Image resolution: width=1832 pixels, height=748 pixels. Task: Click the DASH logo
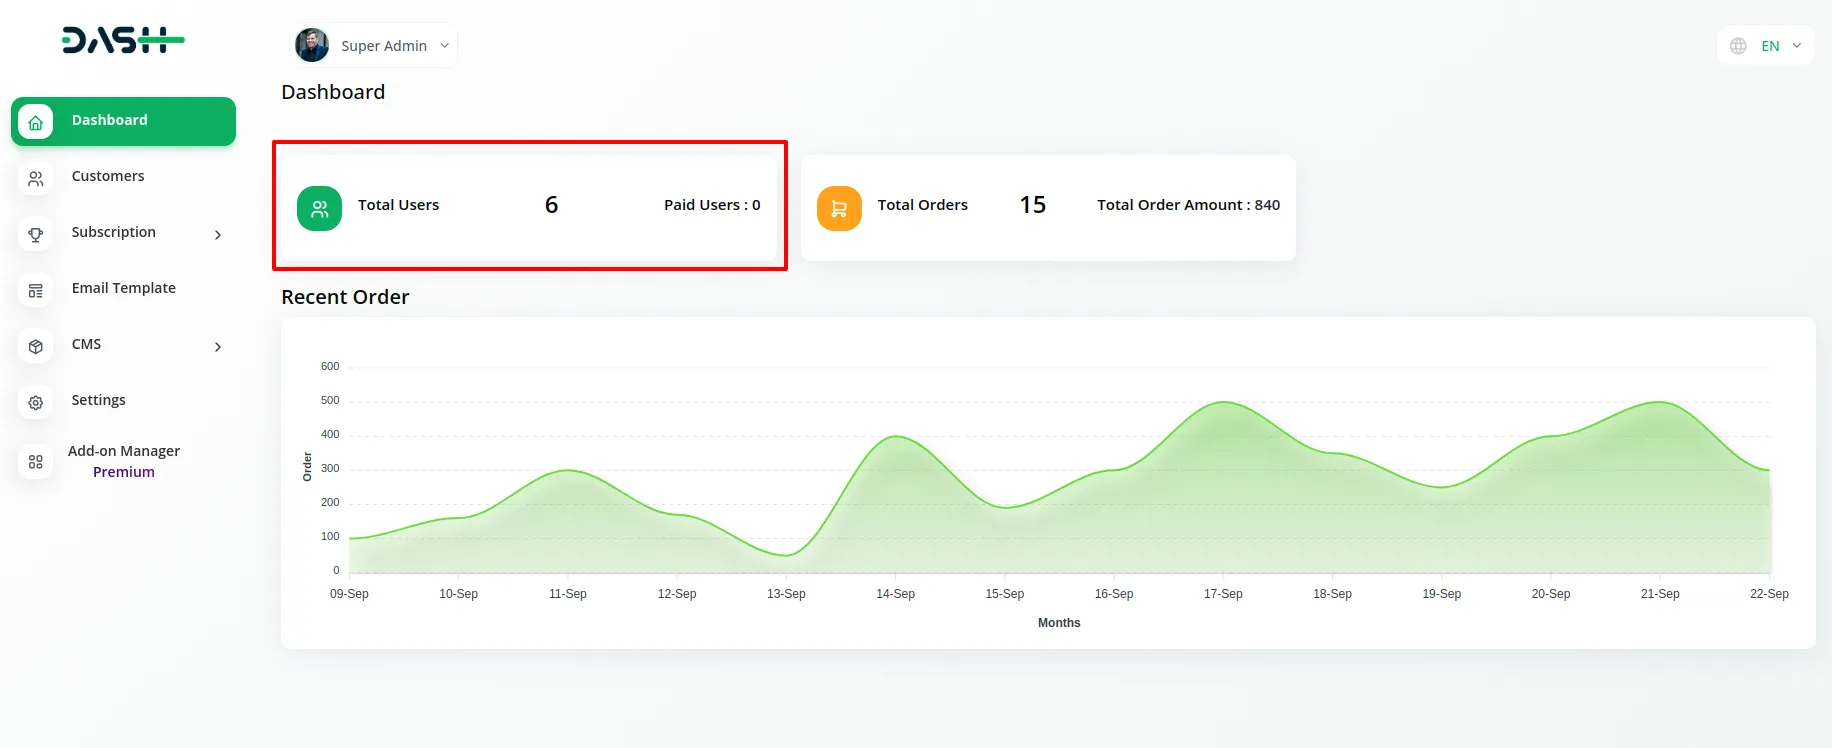(123, 40)
